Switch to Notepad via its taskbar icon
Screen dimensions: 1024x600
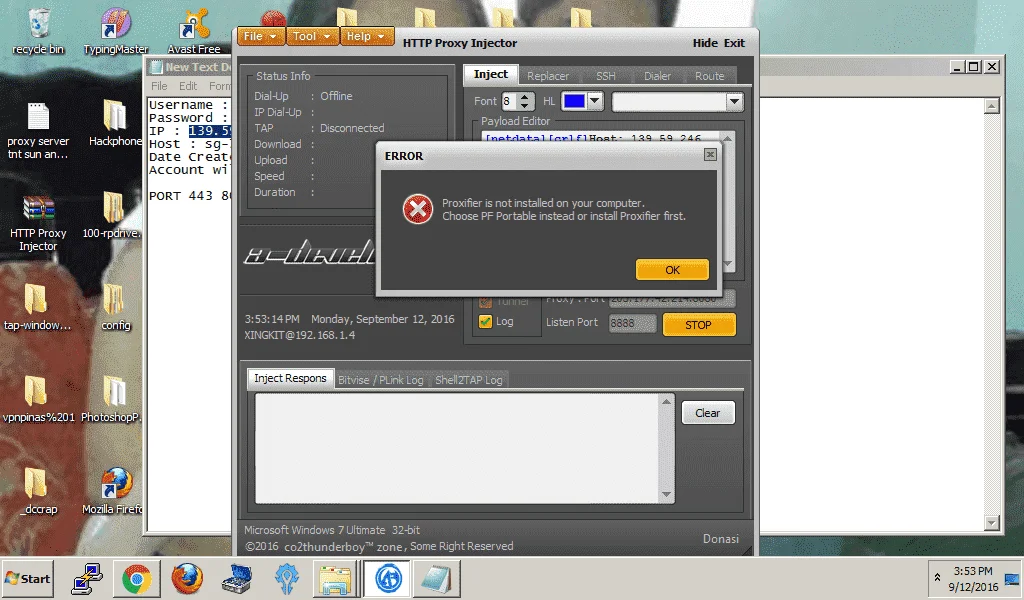coord(436,578)
